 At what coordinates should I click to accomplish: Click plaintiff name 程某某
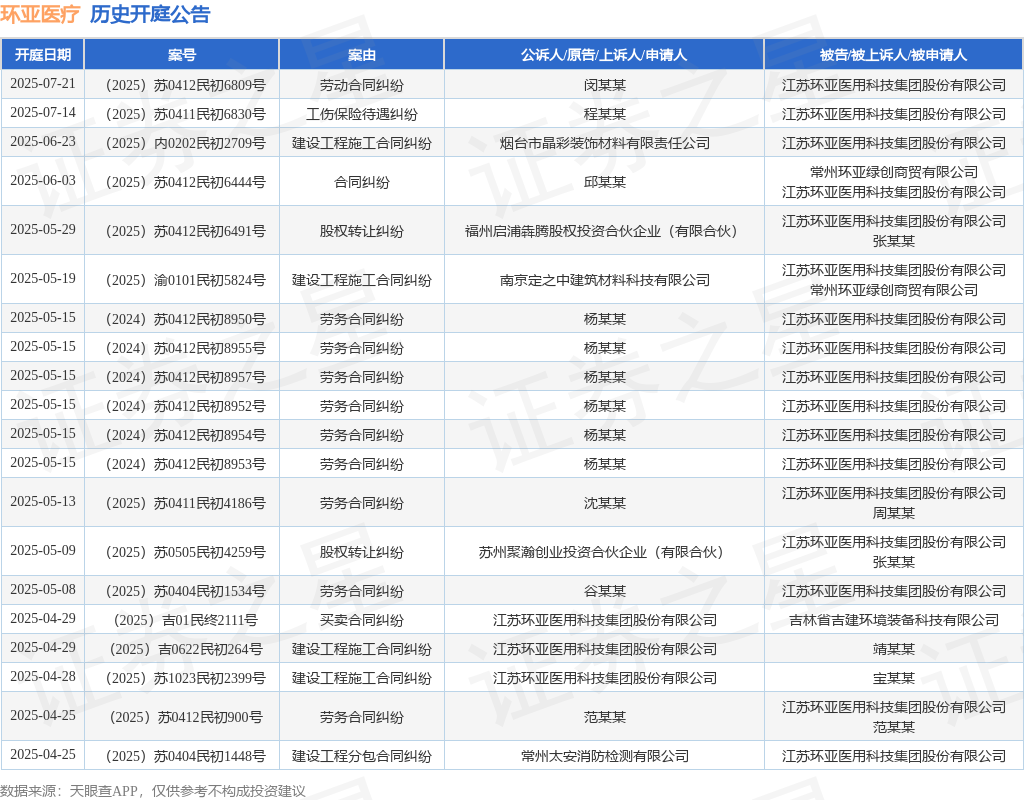(604, 114)
